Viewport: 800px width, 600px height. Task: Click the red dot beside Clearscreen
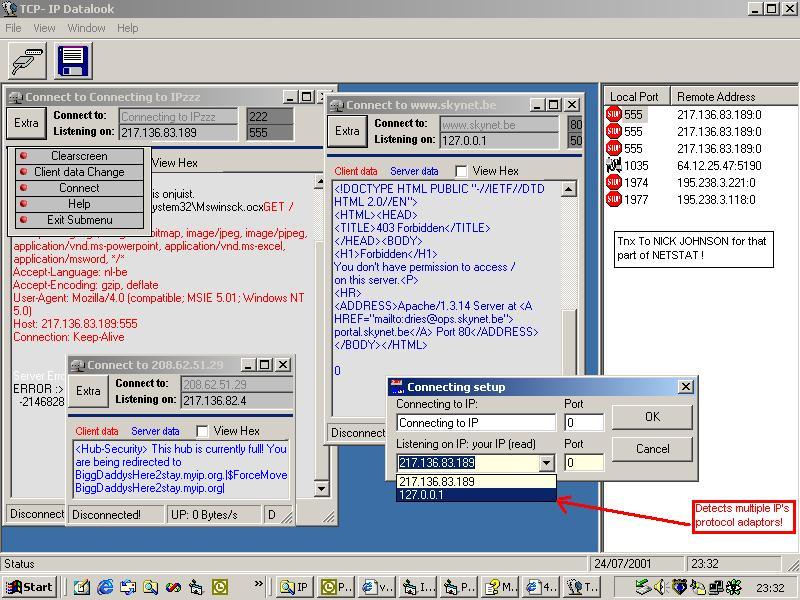[x=23, y=156]
